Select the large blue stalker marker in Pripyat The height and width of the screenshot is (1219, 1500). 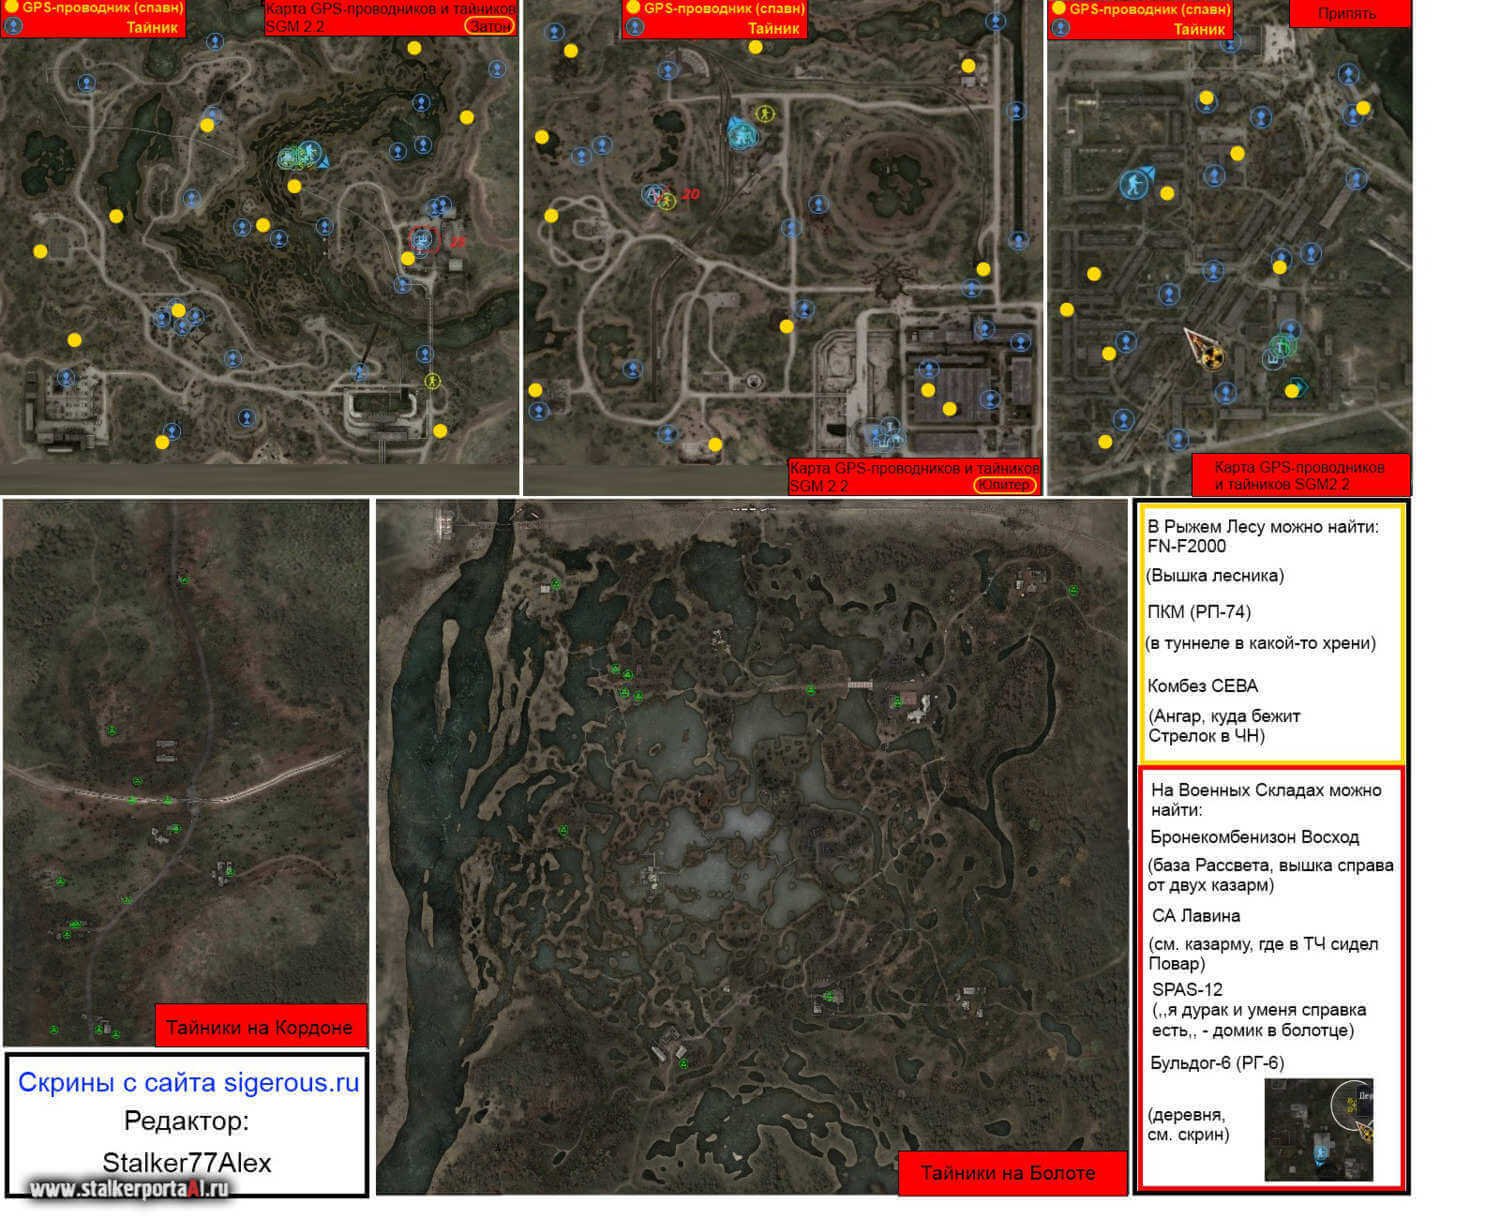(x=1134, y=184)
